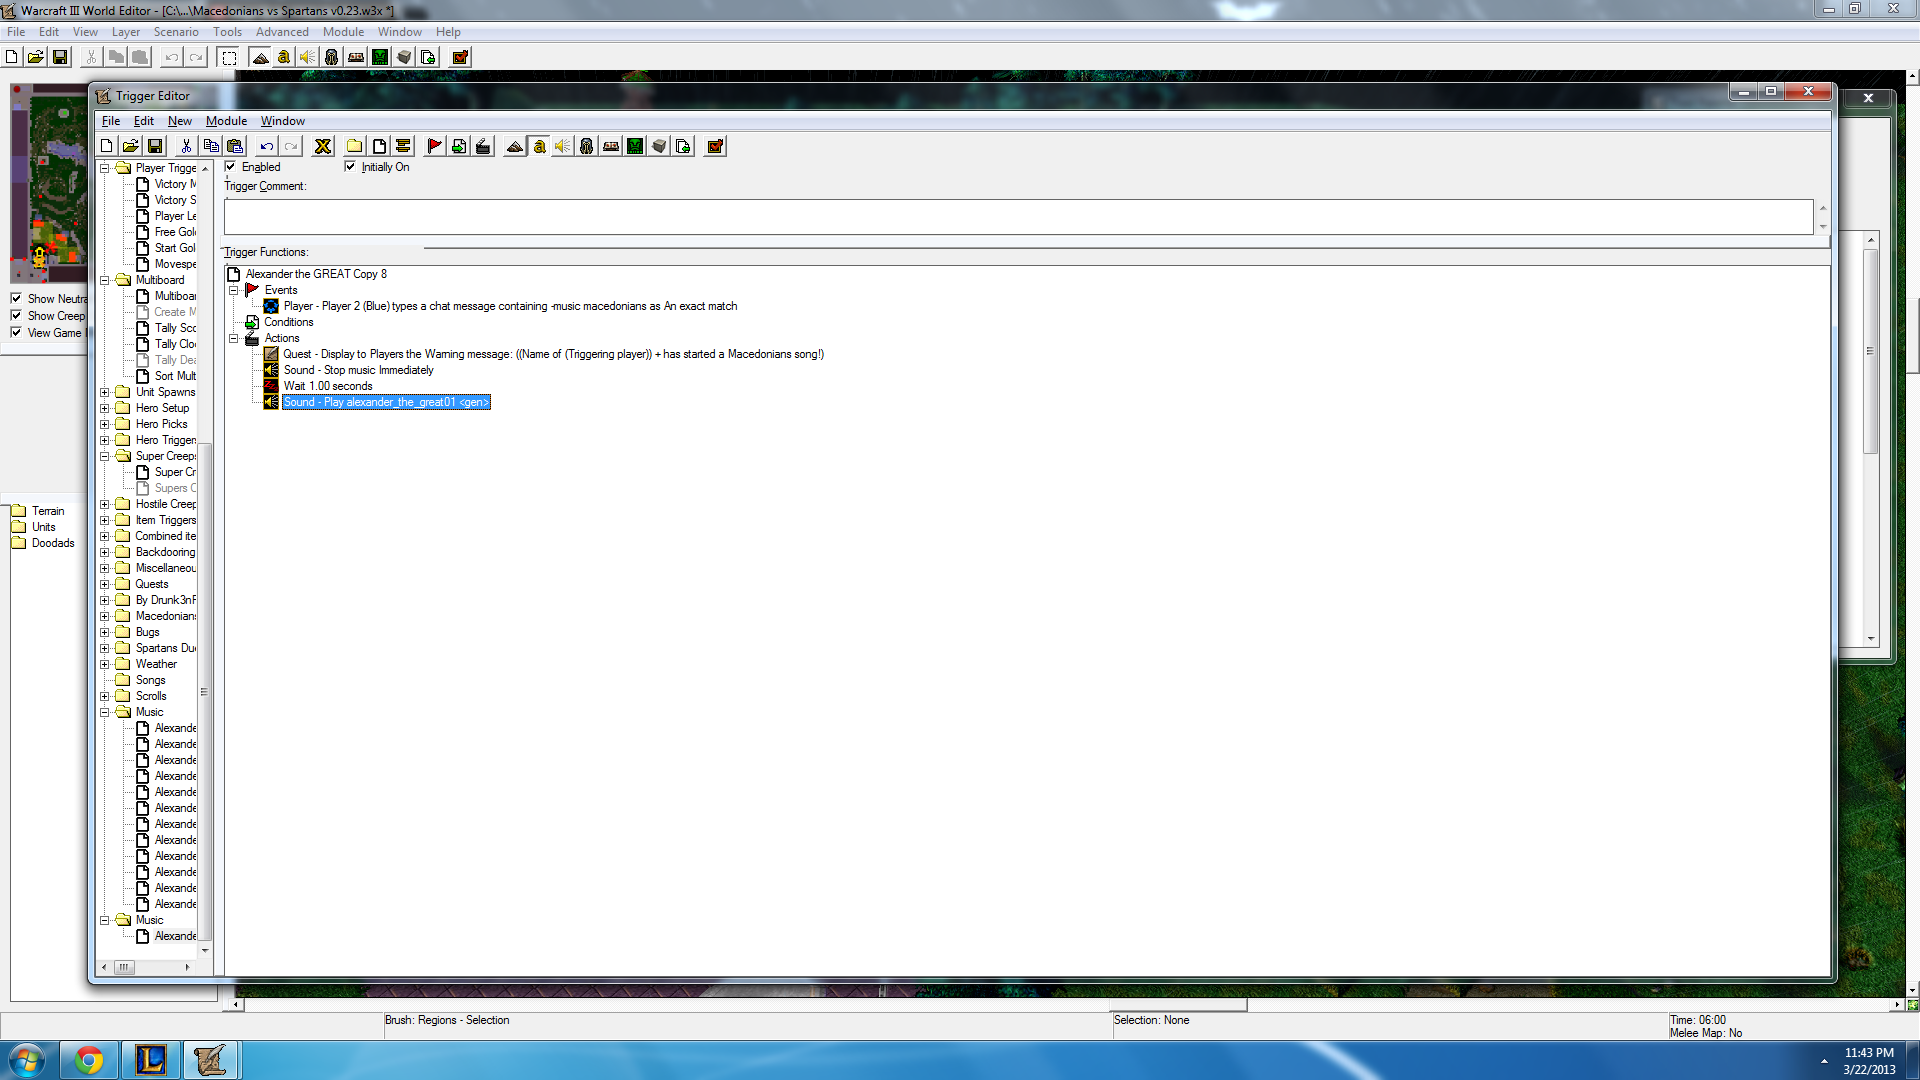Collapse the Actions node
Screen dimensions: 1920x1080
233,338
